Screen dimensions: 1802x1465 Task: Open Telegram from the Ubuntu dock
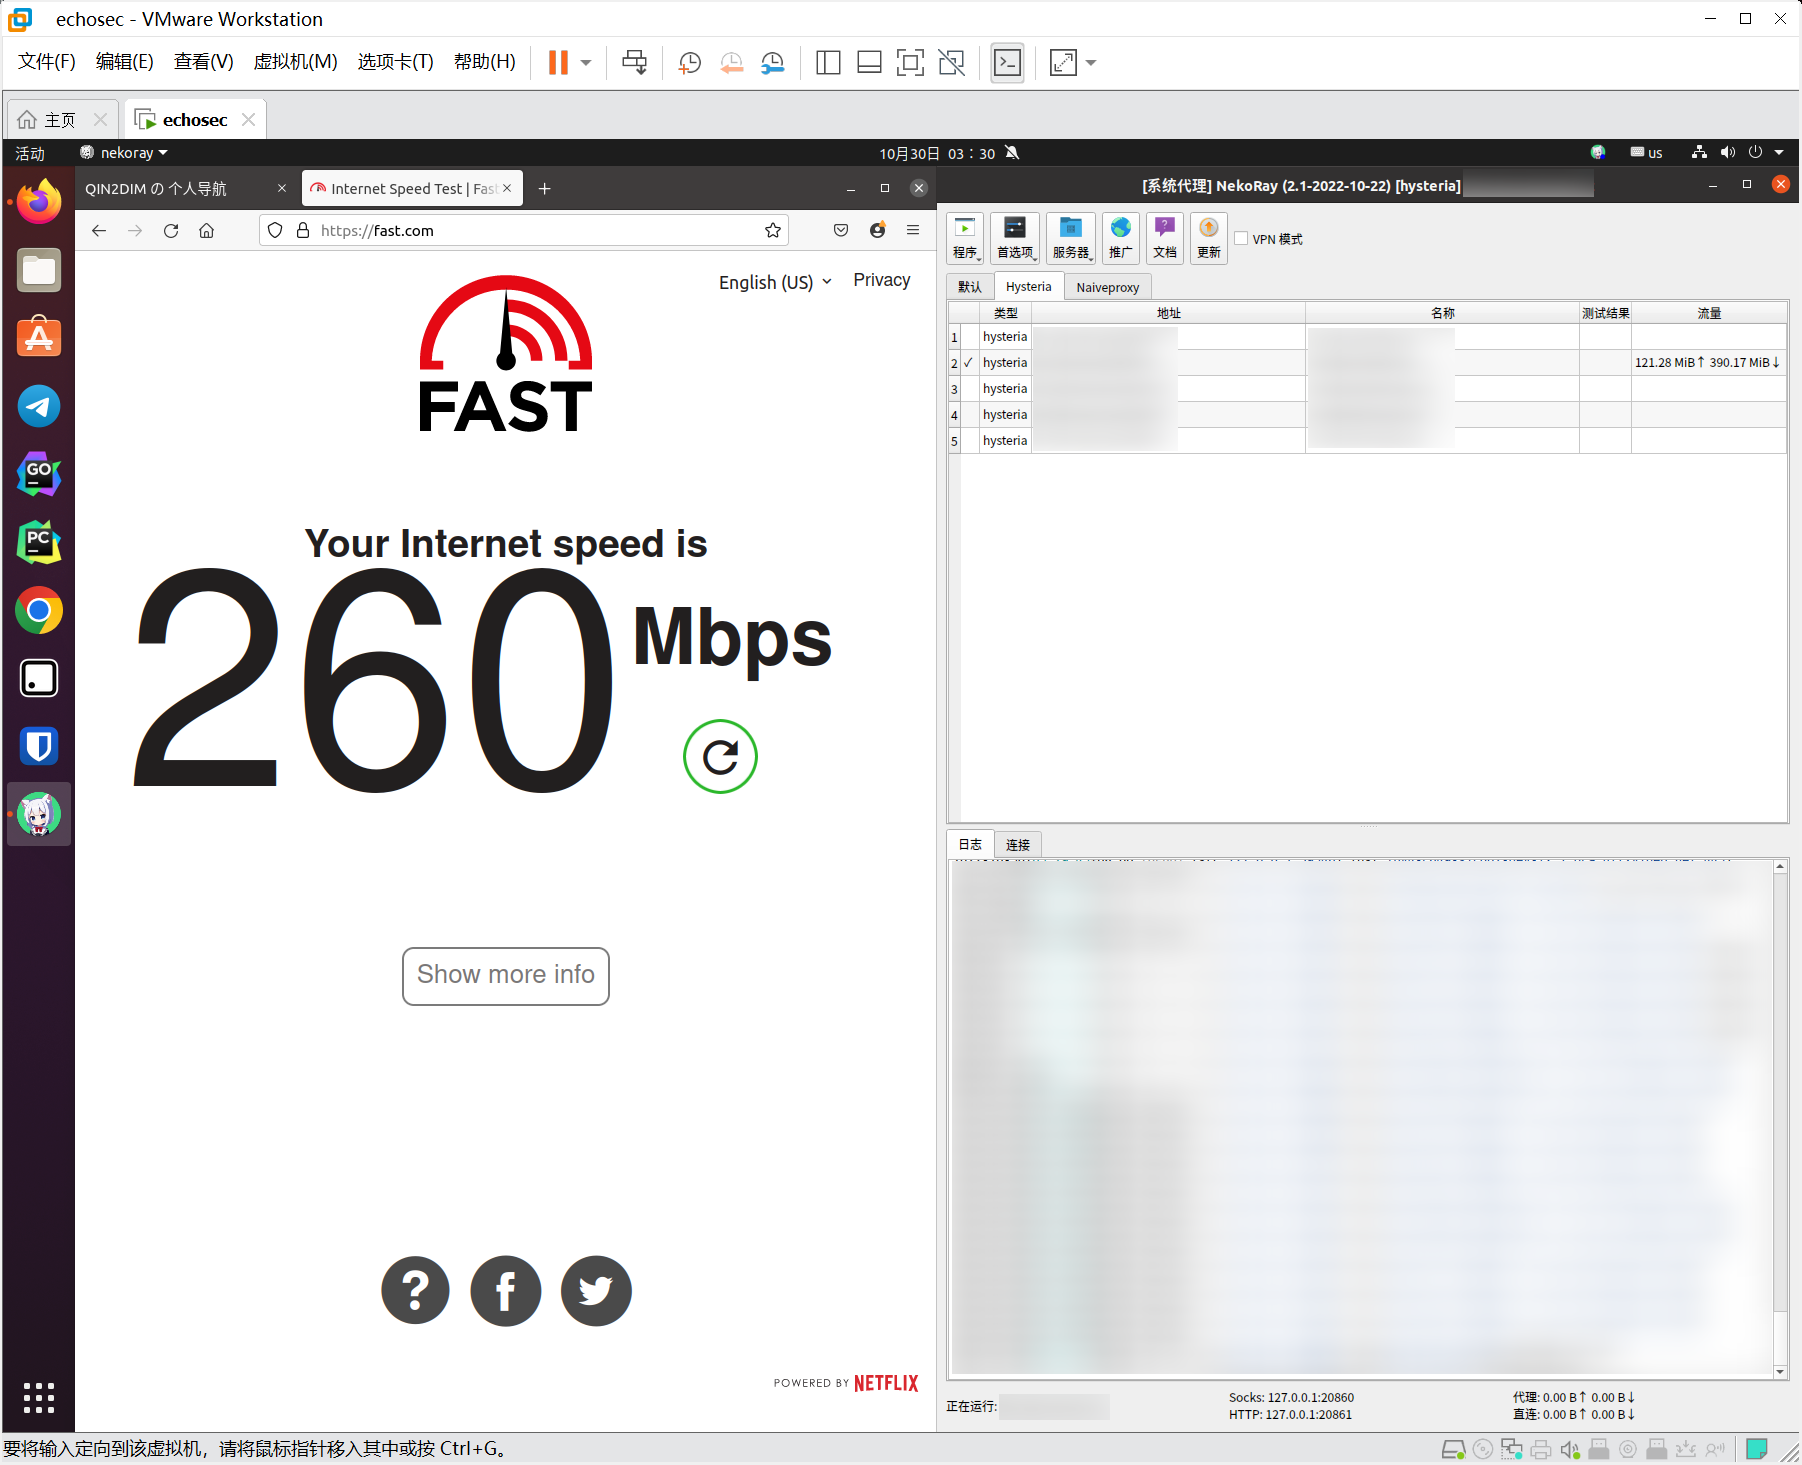tap(39, 407)
